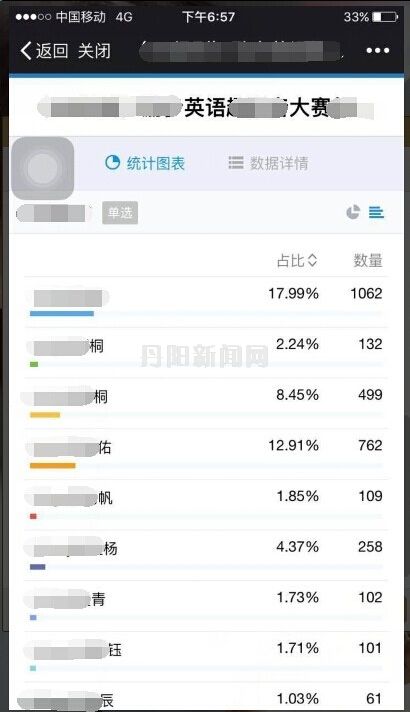This screenshot has height=712, width=410.
Task: Open the three-dot more menu
Action: tap(378, 50)
